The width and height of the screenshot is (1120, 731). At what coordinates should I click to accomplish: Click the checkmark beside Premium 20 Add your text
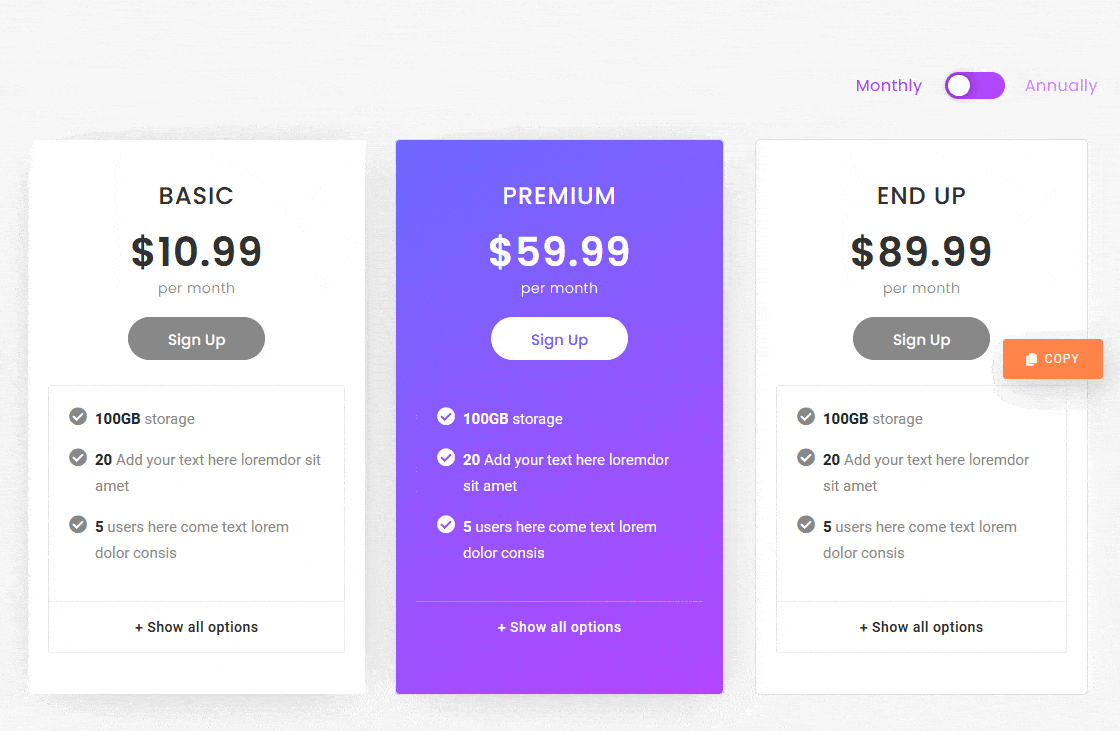pyautogui.click(x=446, y=457)
